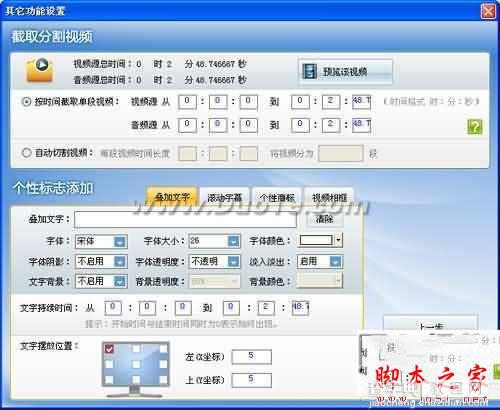Click the 预览该视频 preview button
Viewport: 500px width, 410px height.
[x=345, y=71]
